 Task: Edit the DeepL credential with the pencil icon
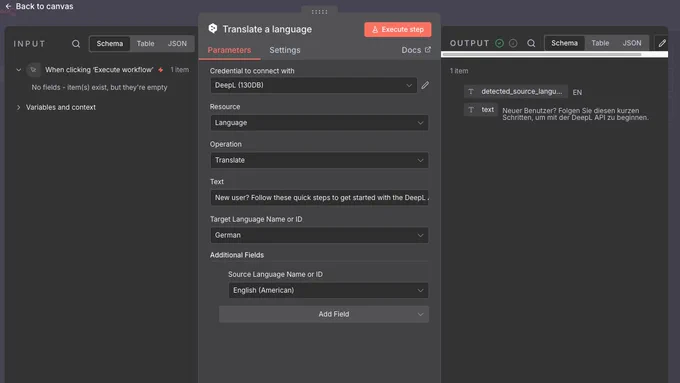[425, 85]
